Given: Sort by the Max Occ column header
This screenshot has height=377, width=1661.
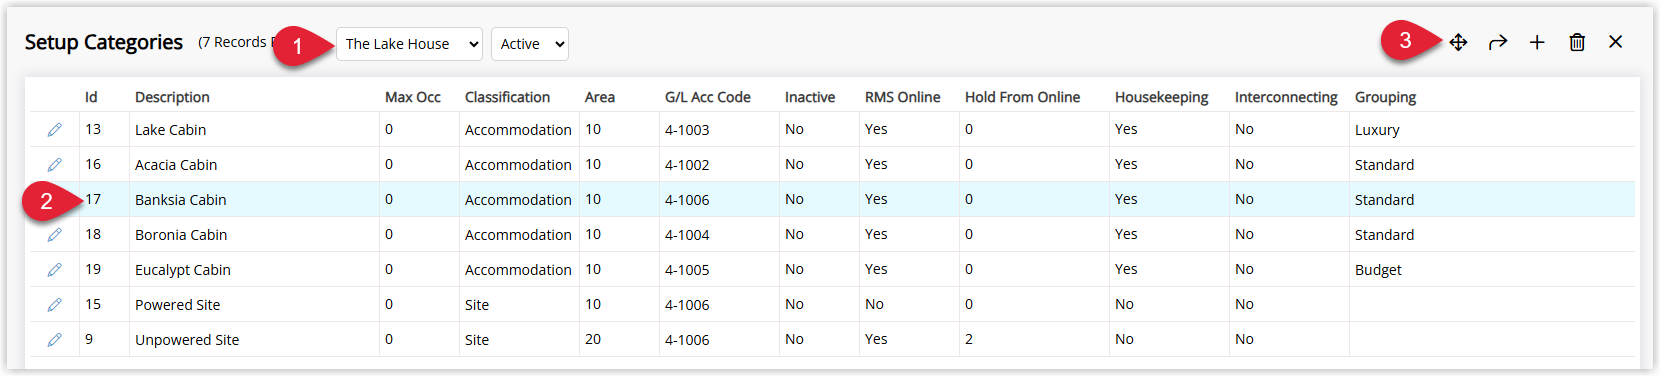Looking at the screenshot, I should (413, 97).
